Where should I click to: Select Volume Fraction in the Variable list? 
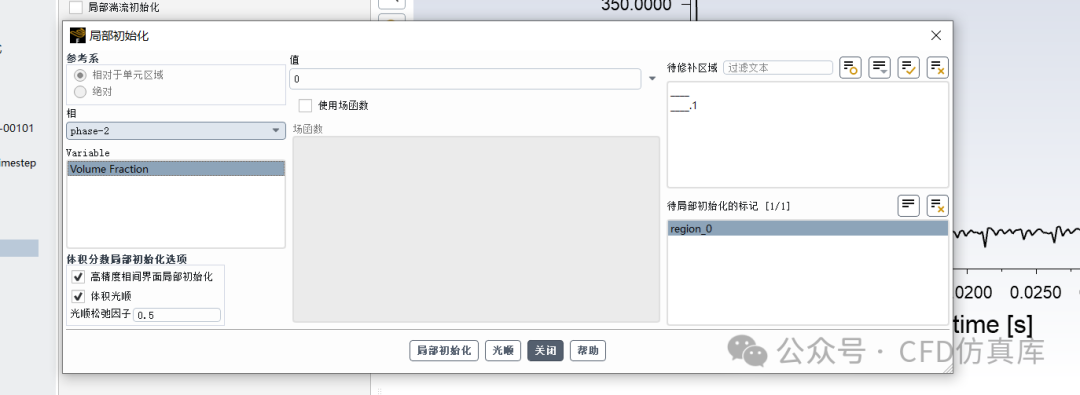pos(176,169)
